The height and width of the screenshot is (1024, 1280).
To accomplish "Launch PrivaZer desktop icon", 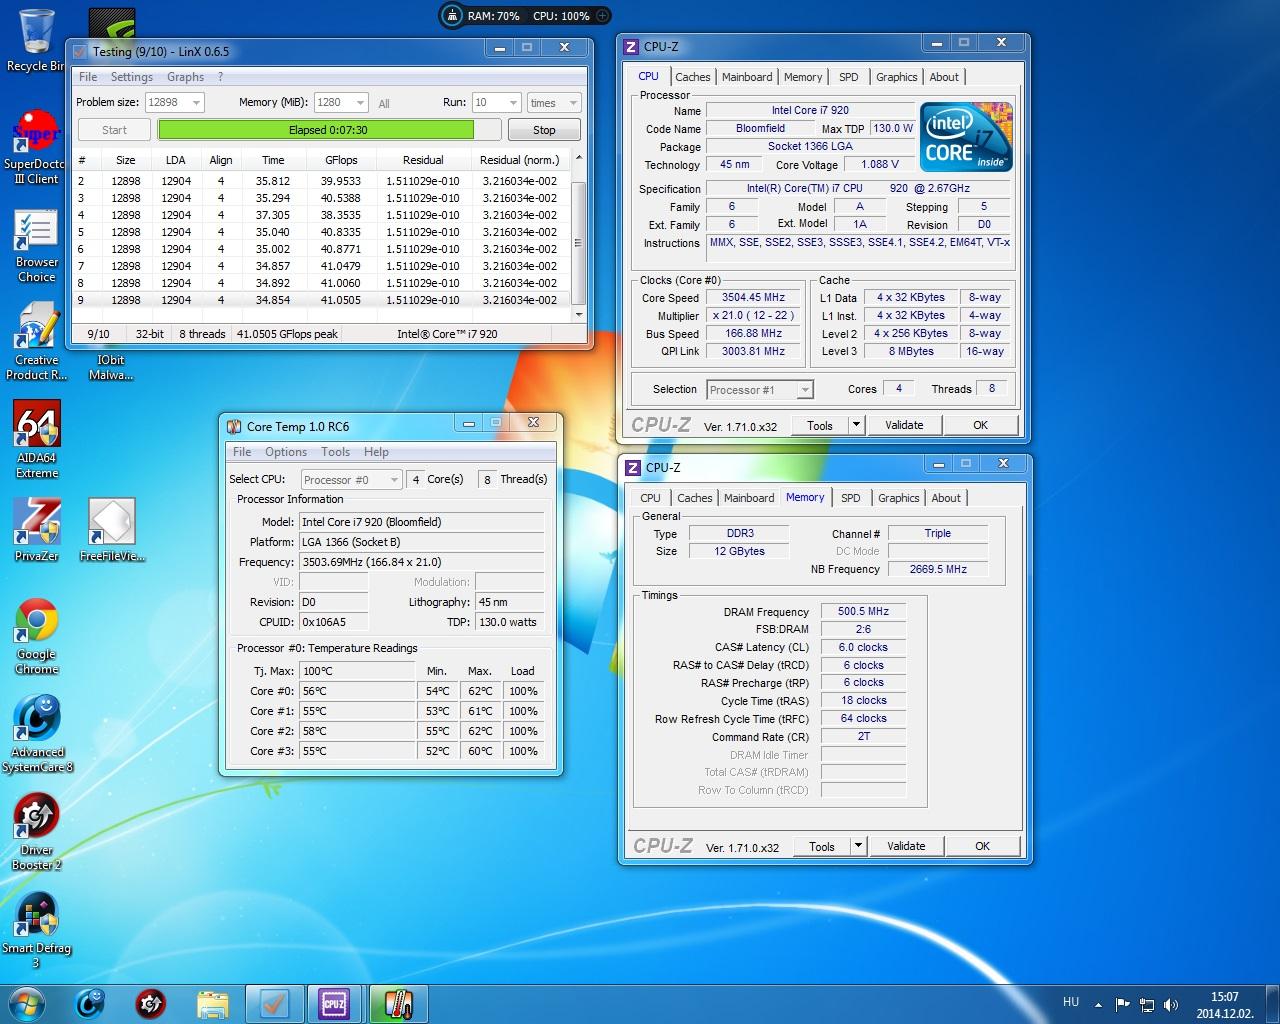I will pos(37,522).
